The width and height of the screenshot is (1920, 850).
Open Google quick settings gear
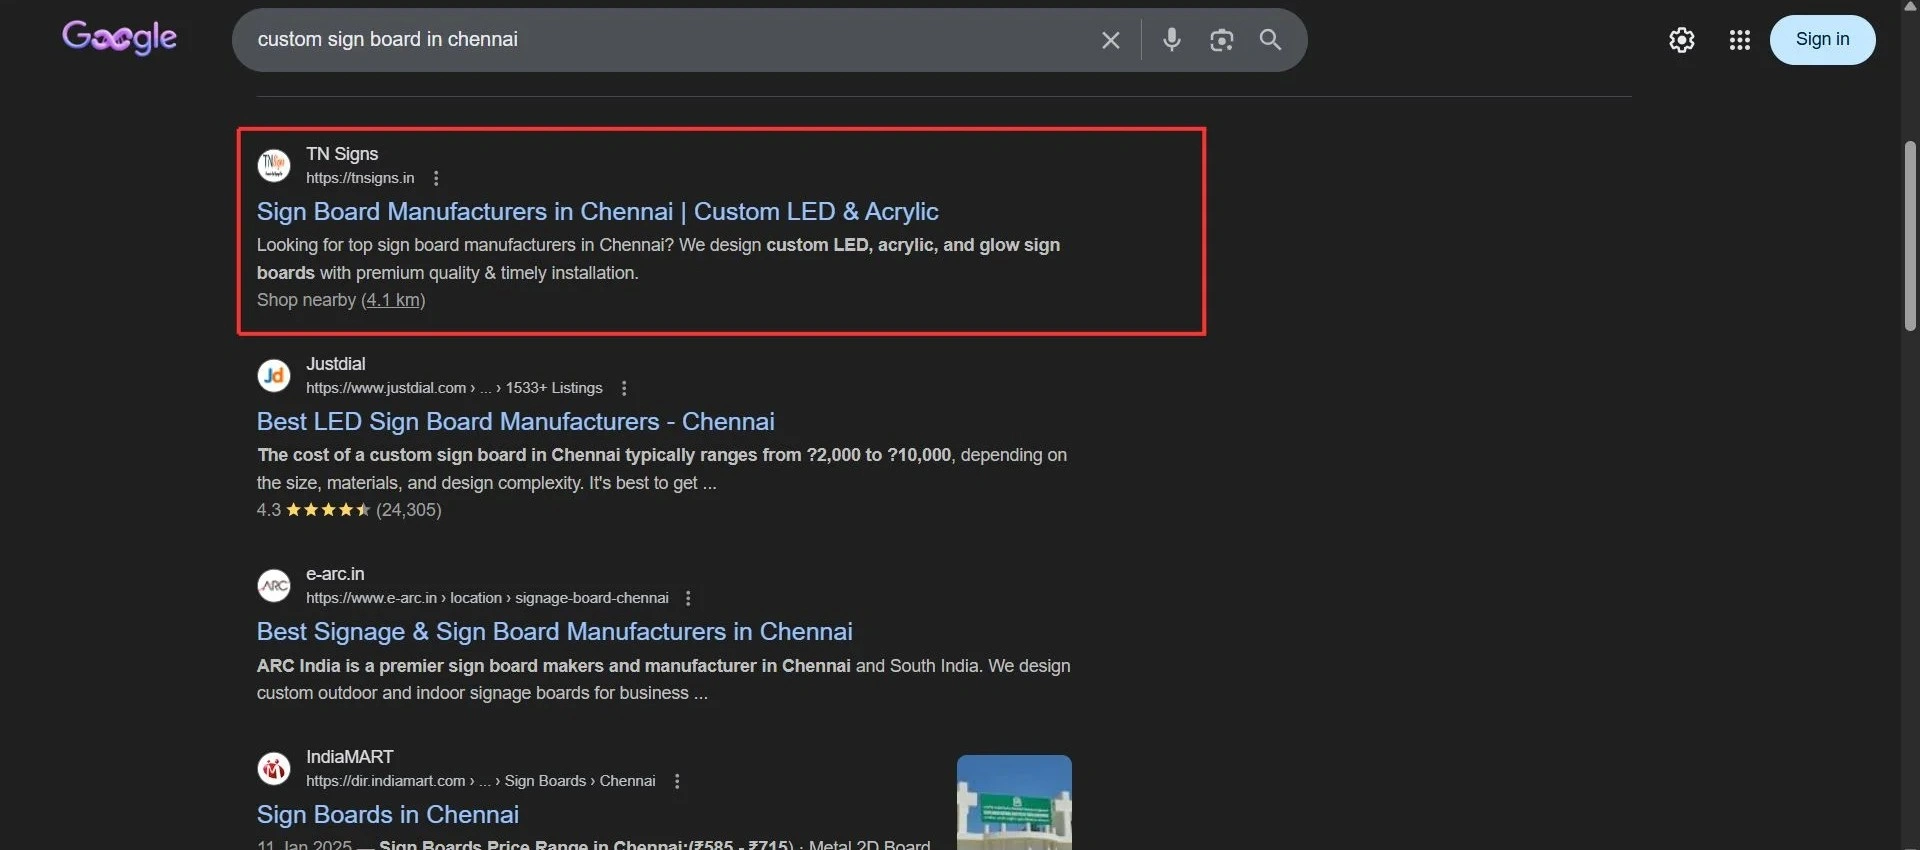(1682, 40)
